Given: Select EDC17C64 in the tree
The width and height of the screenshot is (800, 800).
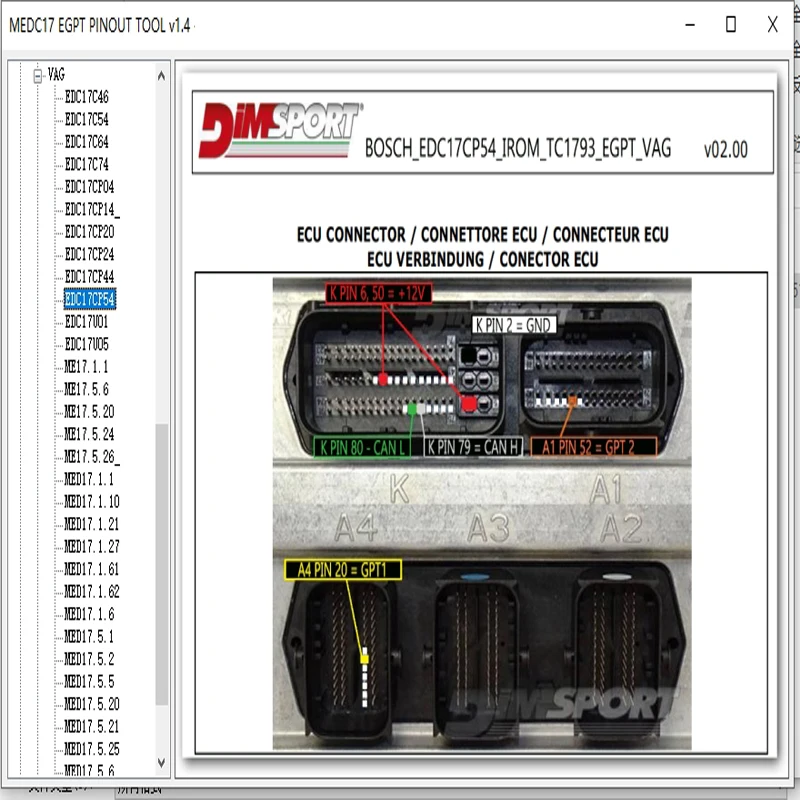Looking at the screenshot, I should click(87, 142).
